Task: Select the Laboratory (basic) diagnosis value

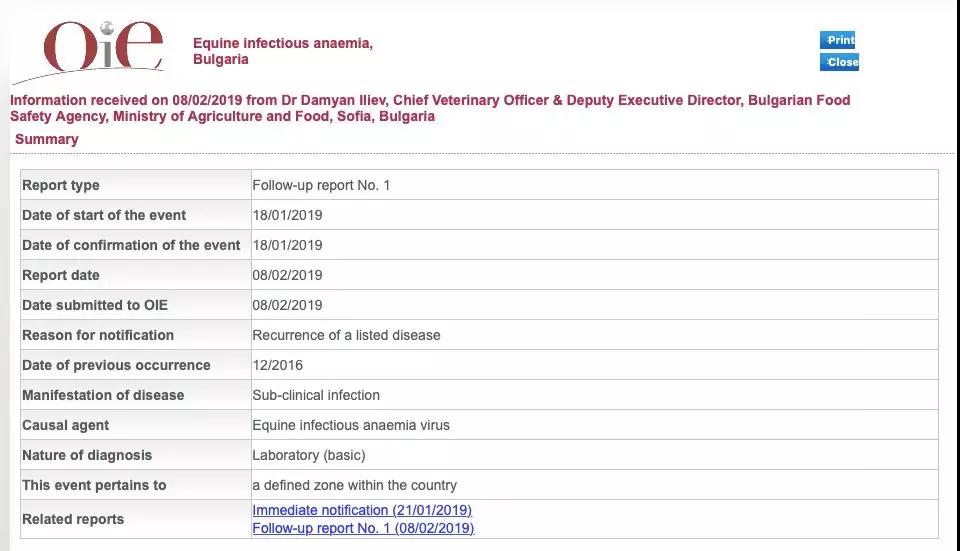Action: click(x=309, y=455)
